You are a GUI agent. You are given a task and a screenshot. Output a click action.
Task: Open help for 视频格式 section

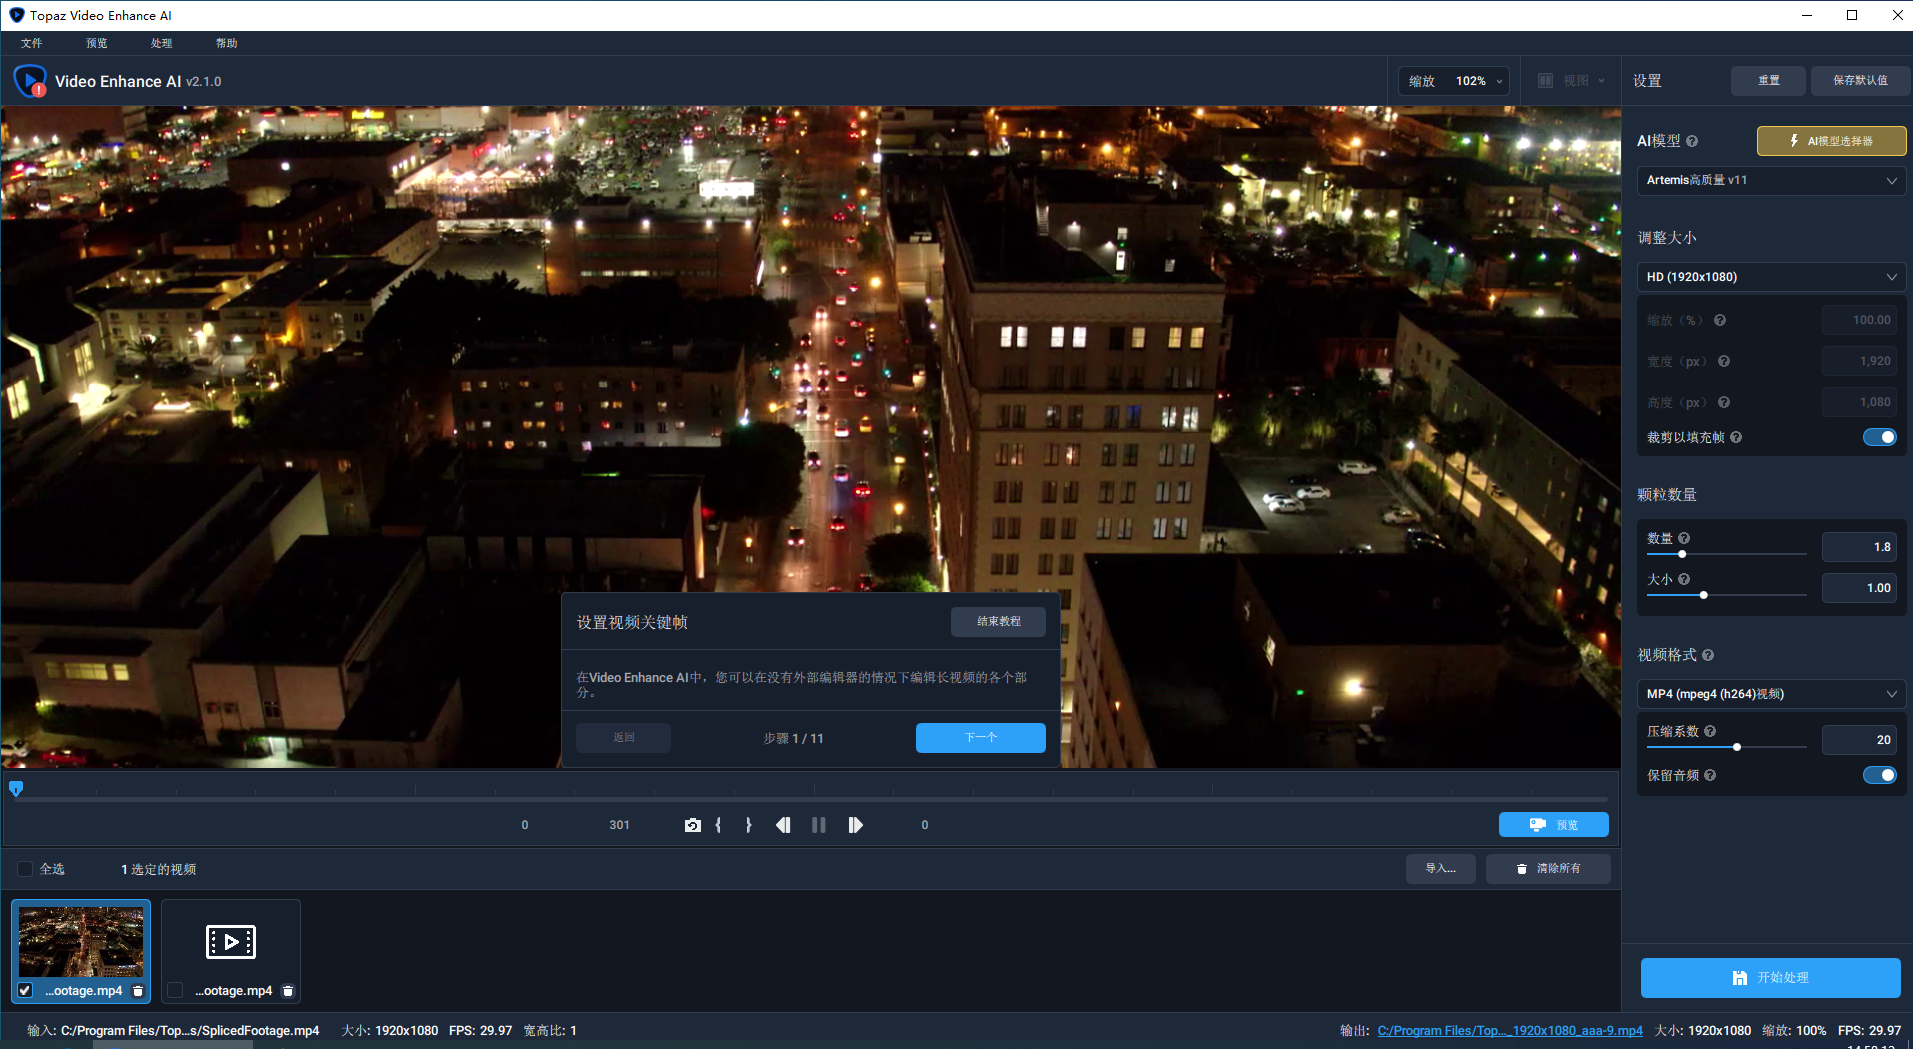tap(1708, 655)
